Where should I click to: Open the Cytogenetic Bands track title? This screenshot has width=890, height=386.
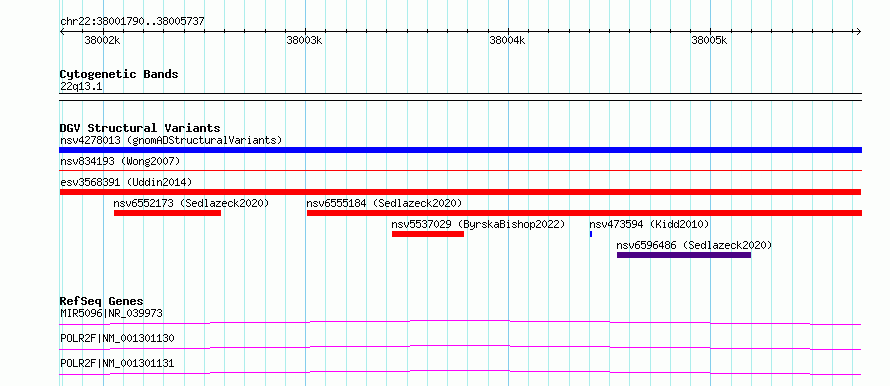[119, 74]
